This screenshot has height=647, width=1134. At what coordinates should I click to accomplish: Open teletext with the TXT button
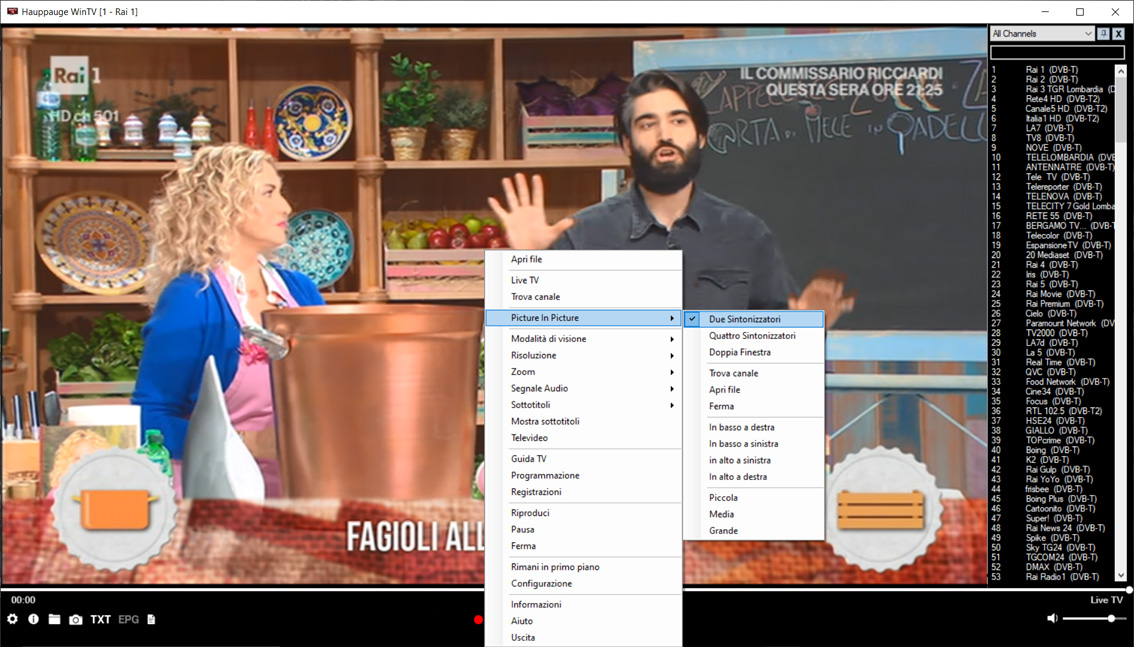tap(101, 620)
